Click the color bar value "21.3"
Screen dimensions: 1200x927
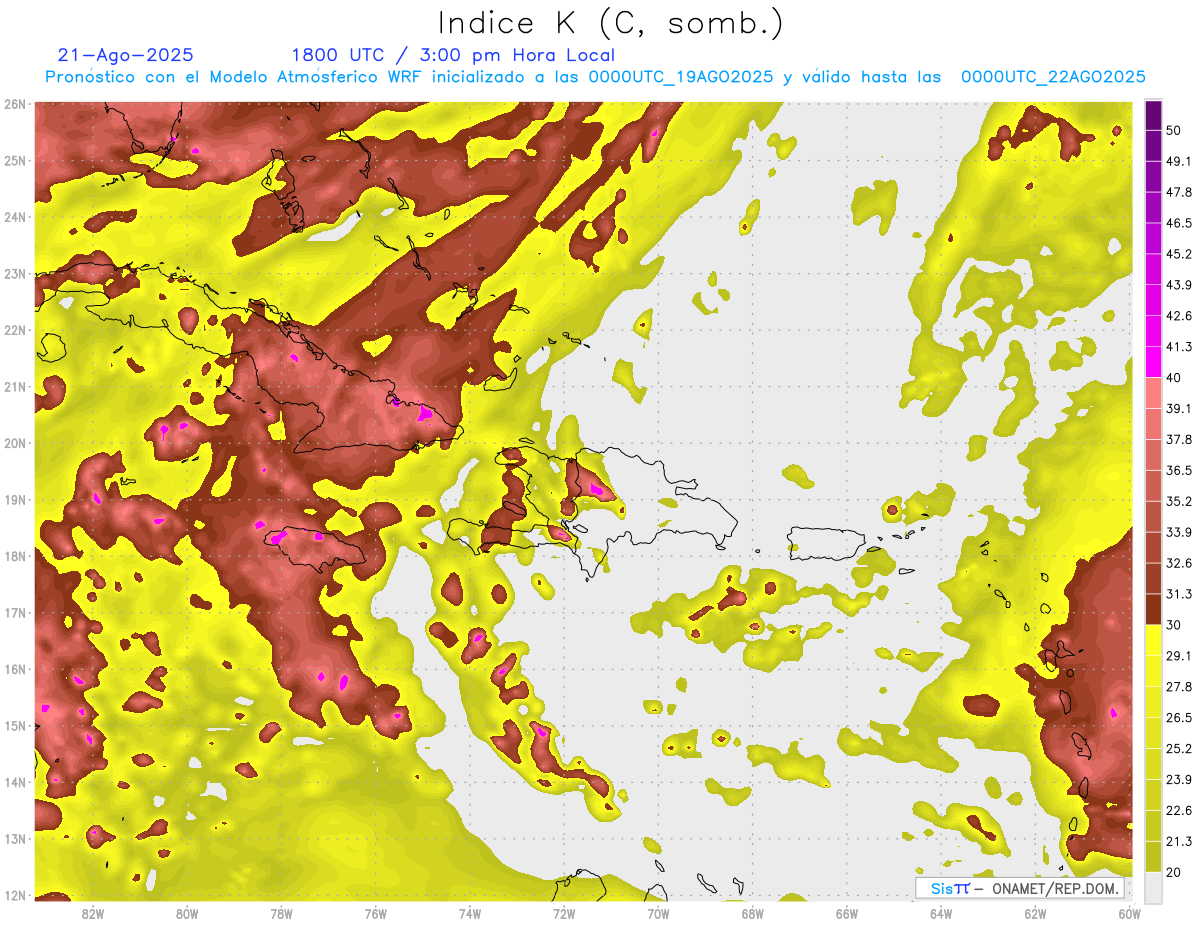pos(1179,842)
